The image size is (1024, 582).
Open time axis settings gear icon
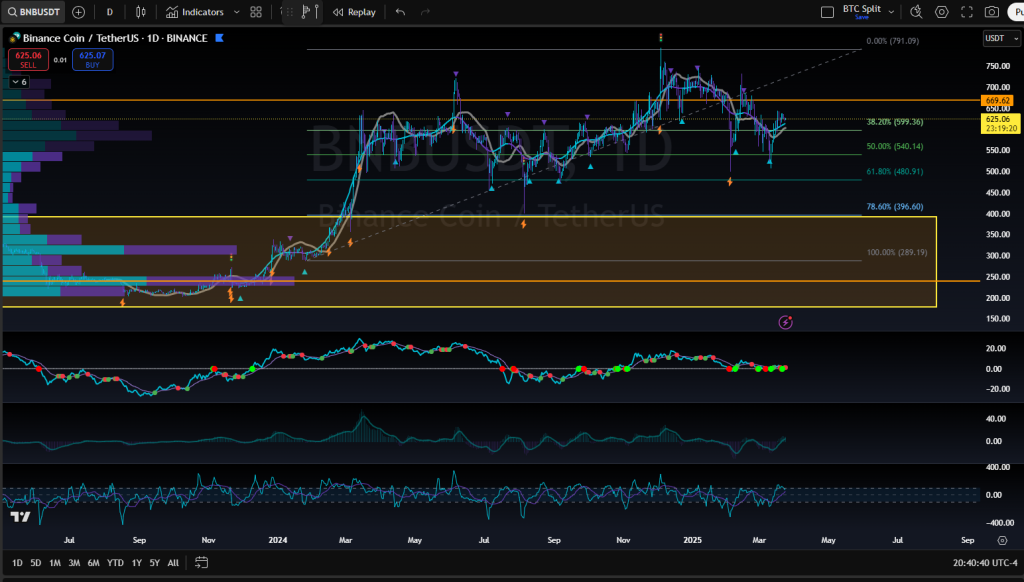pyautogui.click(x=1002, y=540)
